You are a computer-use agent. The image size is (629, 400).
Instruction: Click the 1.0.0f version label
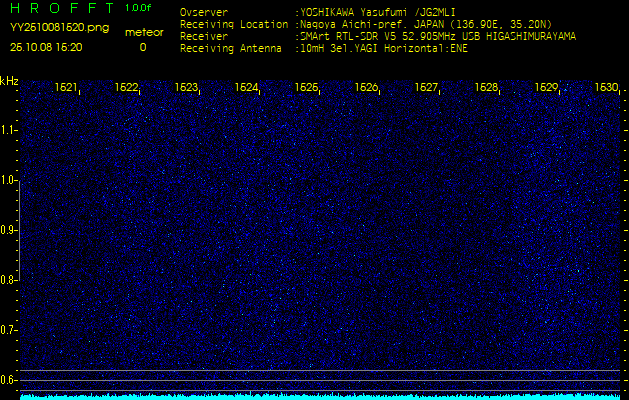139,8
